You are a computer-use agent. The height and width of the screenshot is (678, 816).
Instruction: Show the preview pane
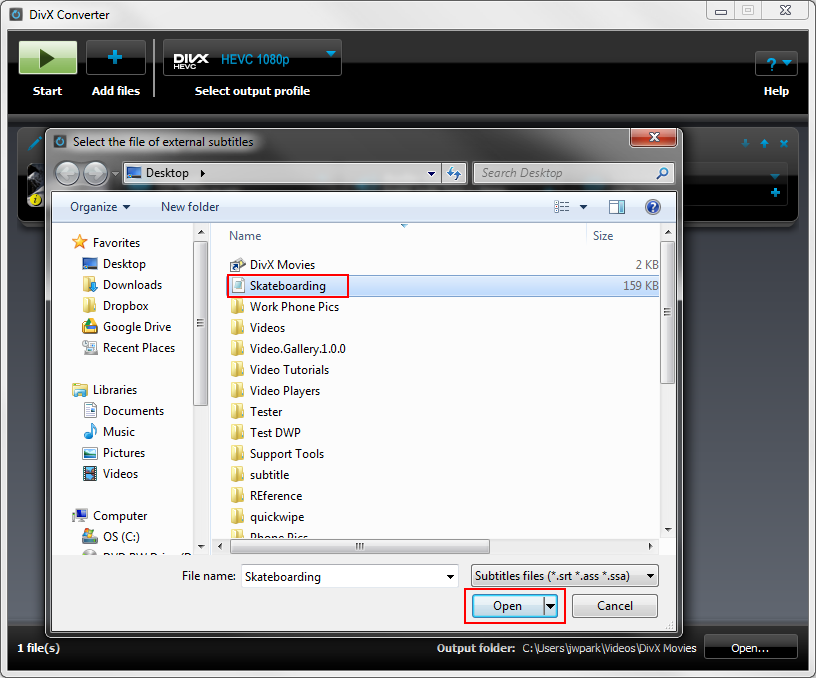coord(617,207)
